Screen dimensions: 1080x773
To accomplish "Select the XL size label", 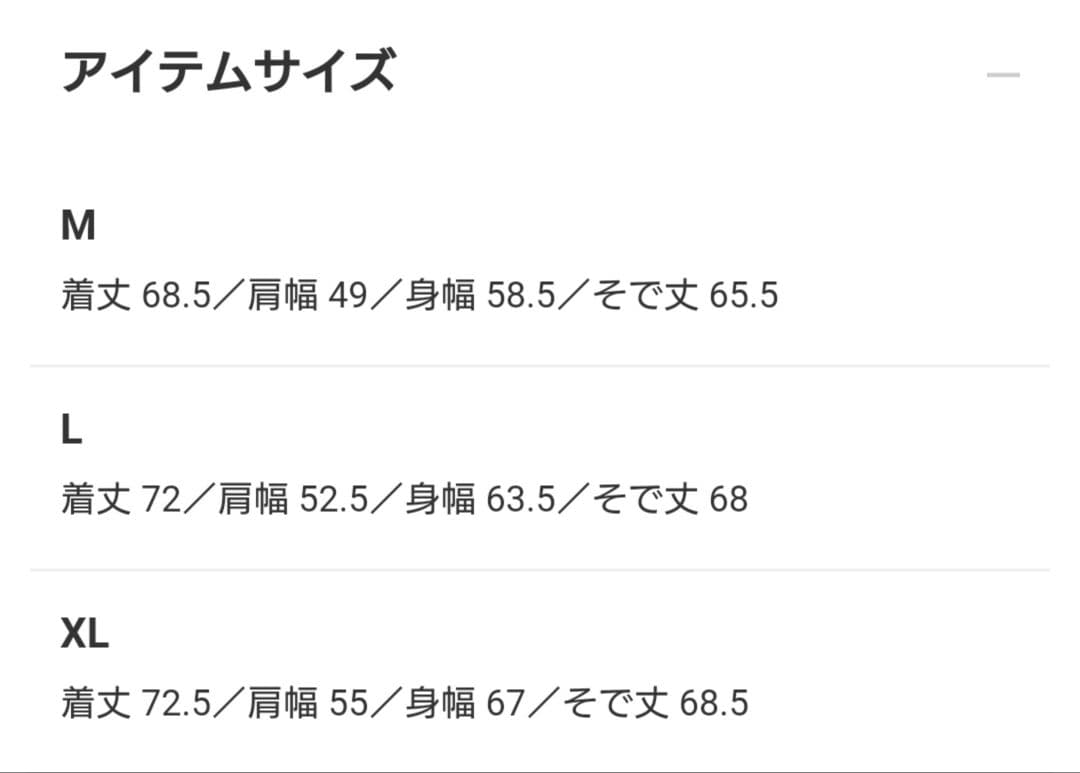I will (85, 634).
